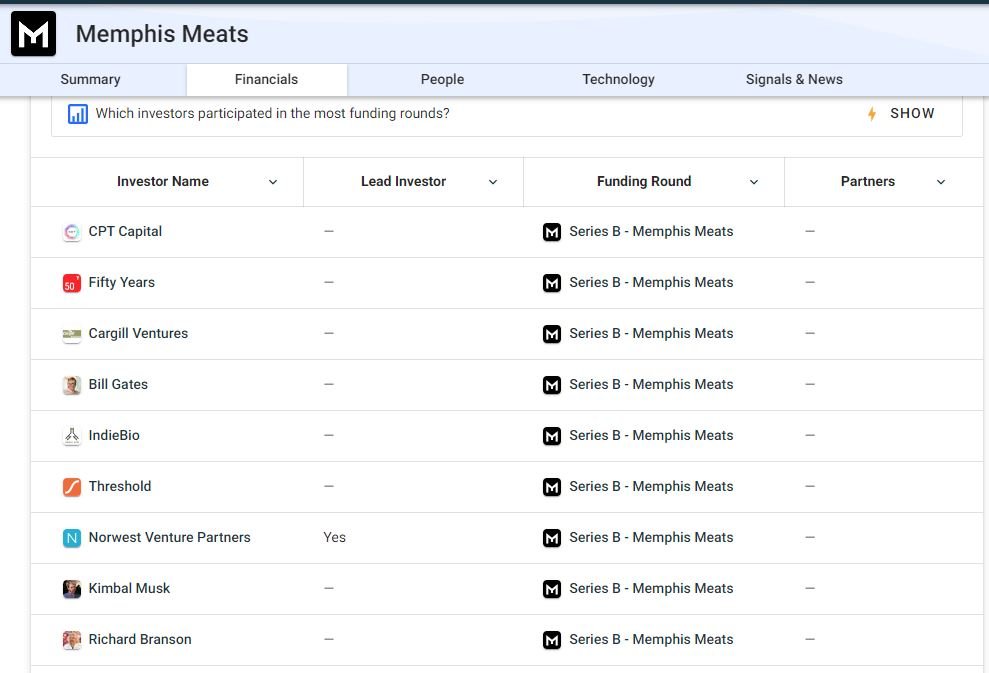Open Richard Branson's Series B funding link
Screen dimensions: 989x673
coord(651,640)
